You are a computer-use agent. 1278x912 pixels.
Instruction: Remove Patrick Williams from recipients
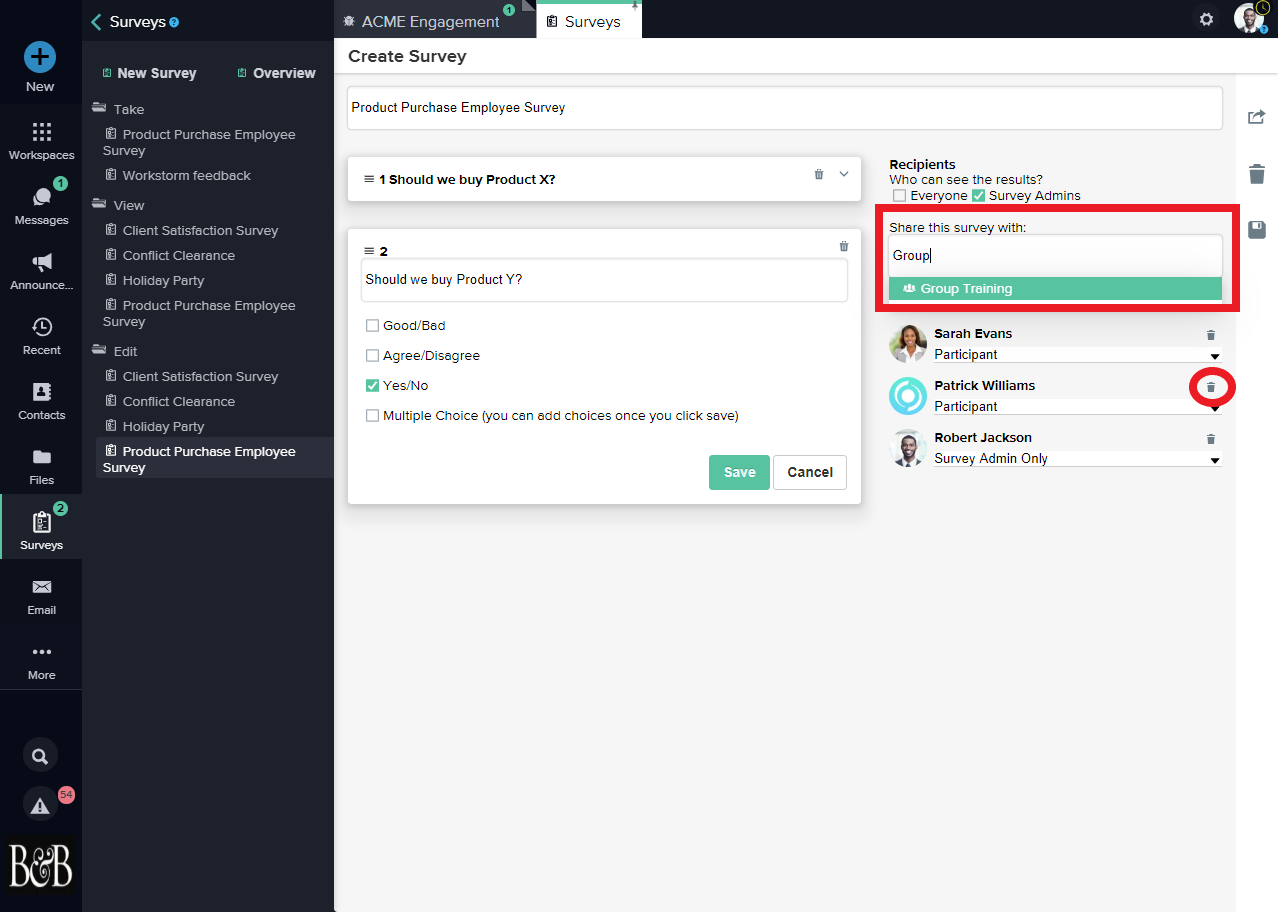(x=1211, y=387)
